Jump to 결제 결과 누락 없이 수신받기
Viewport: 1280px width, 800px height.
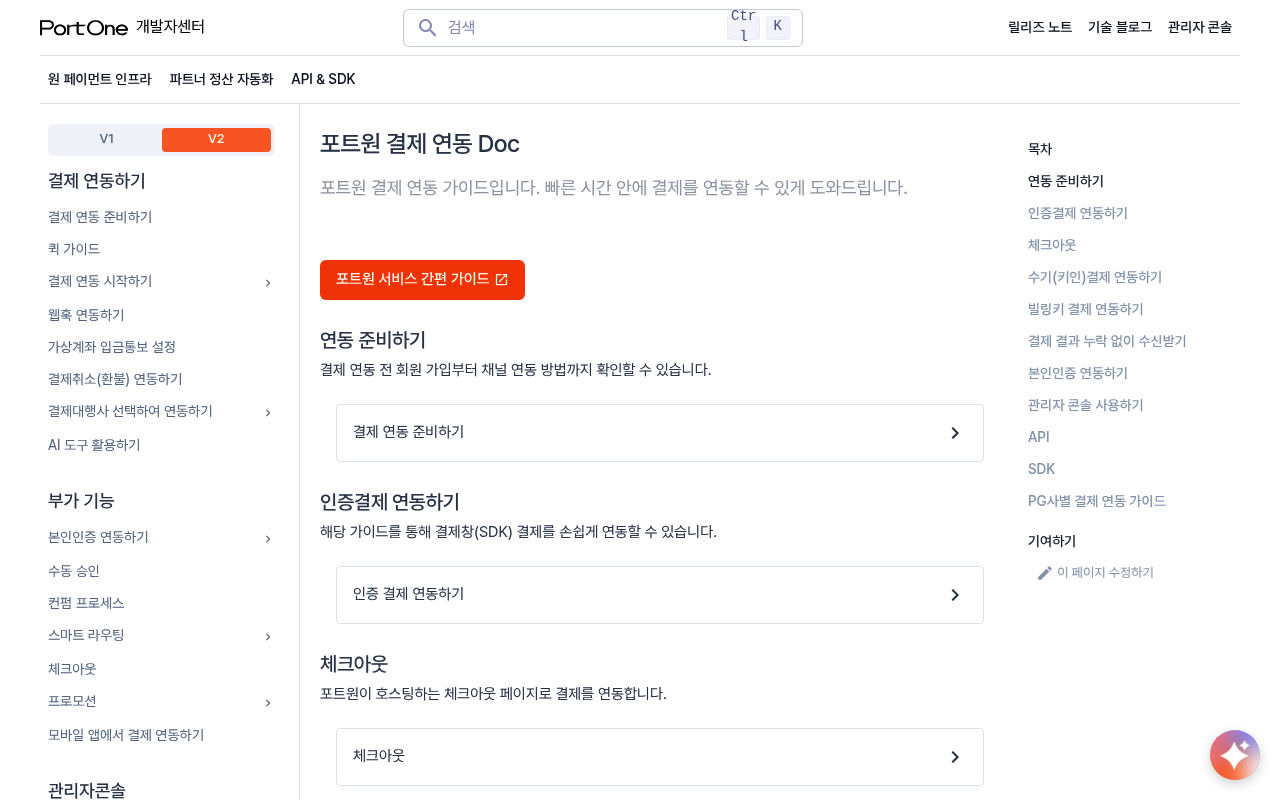[x=1107, y=341]
